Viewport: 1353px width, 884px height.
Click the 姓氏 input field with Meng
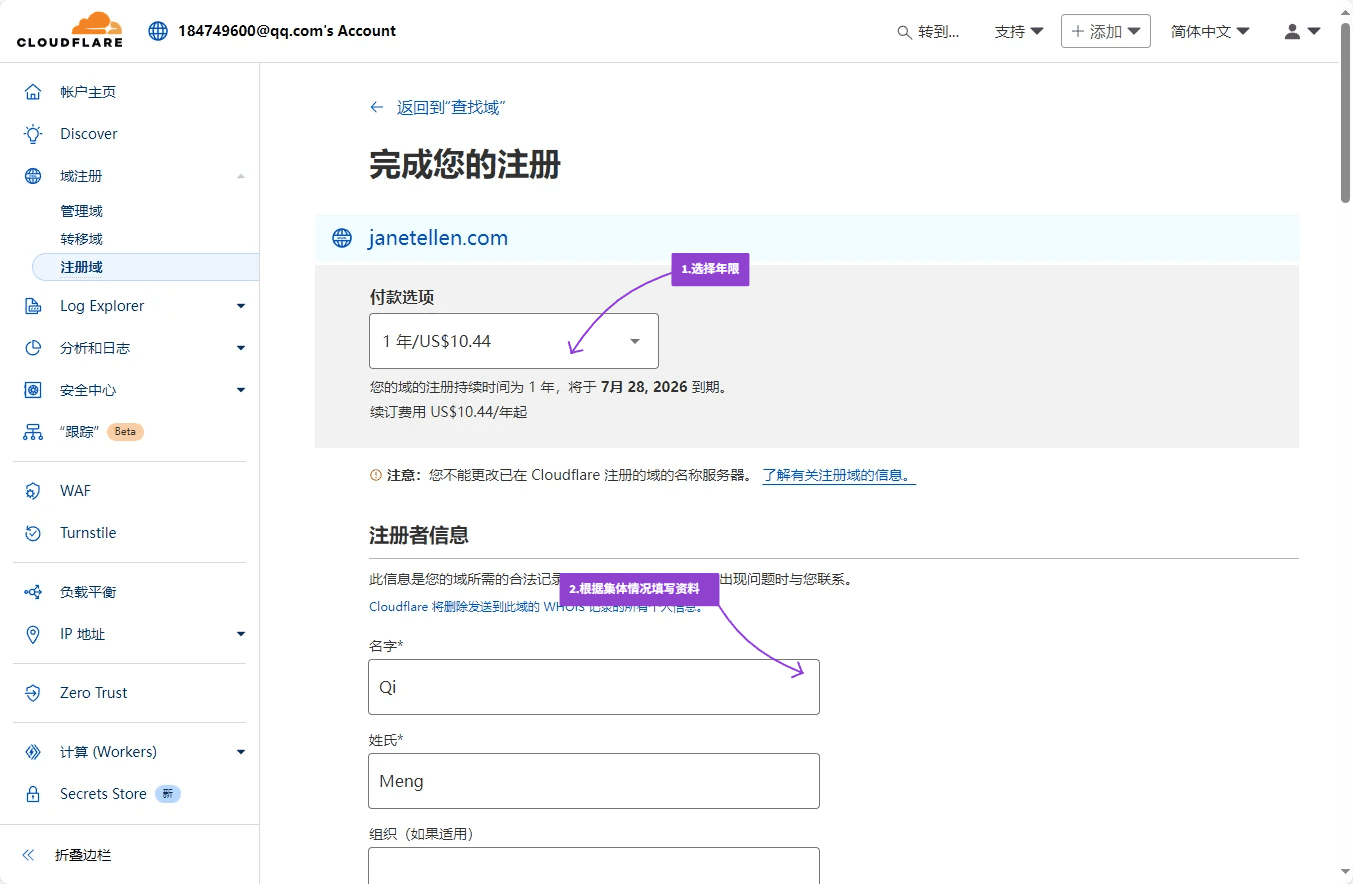pos(593,781)
